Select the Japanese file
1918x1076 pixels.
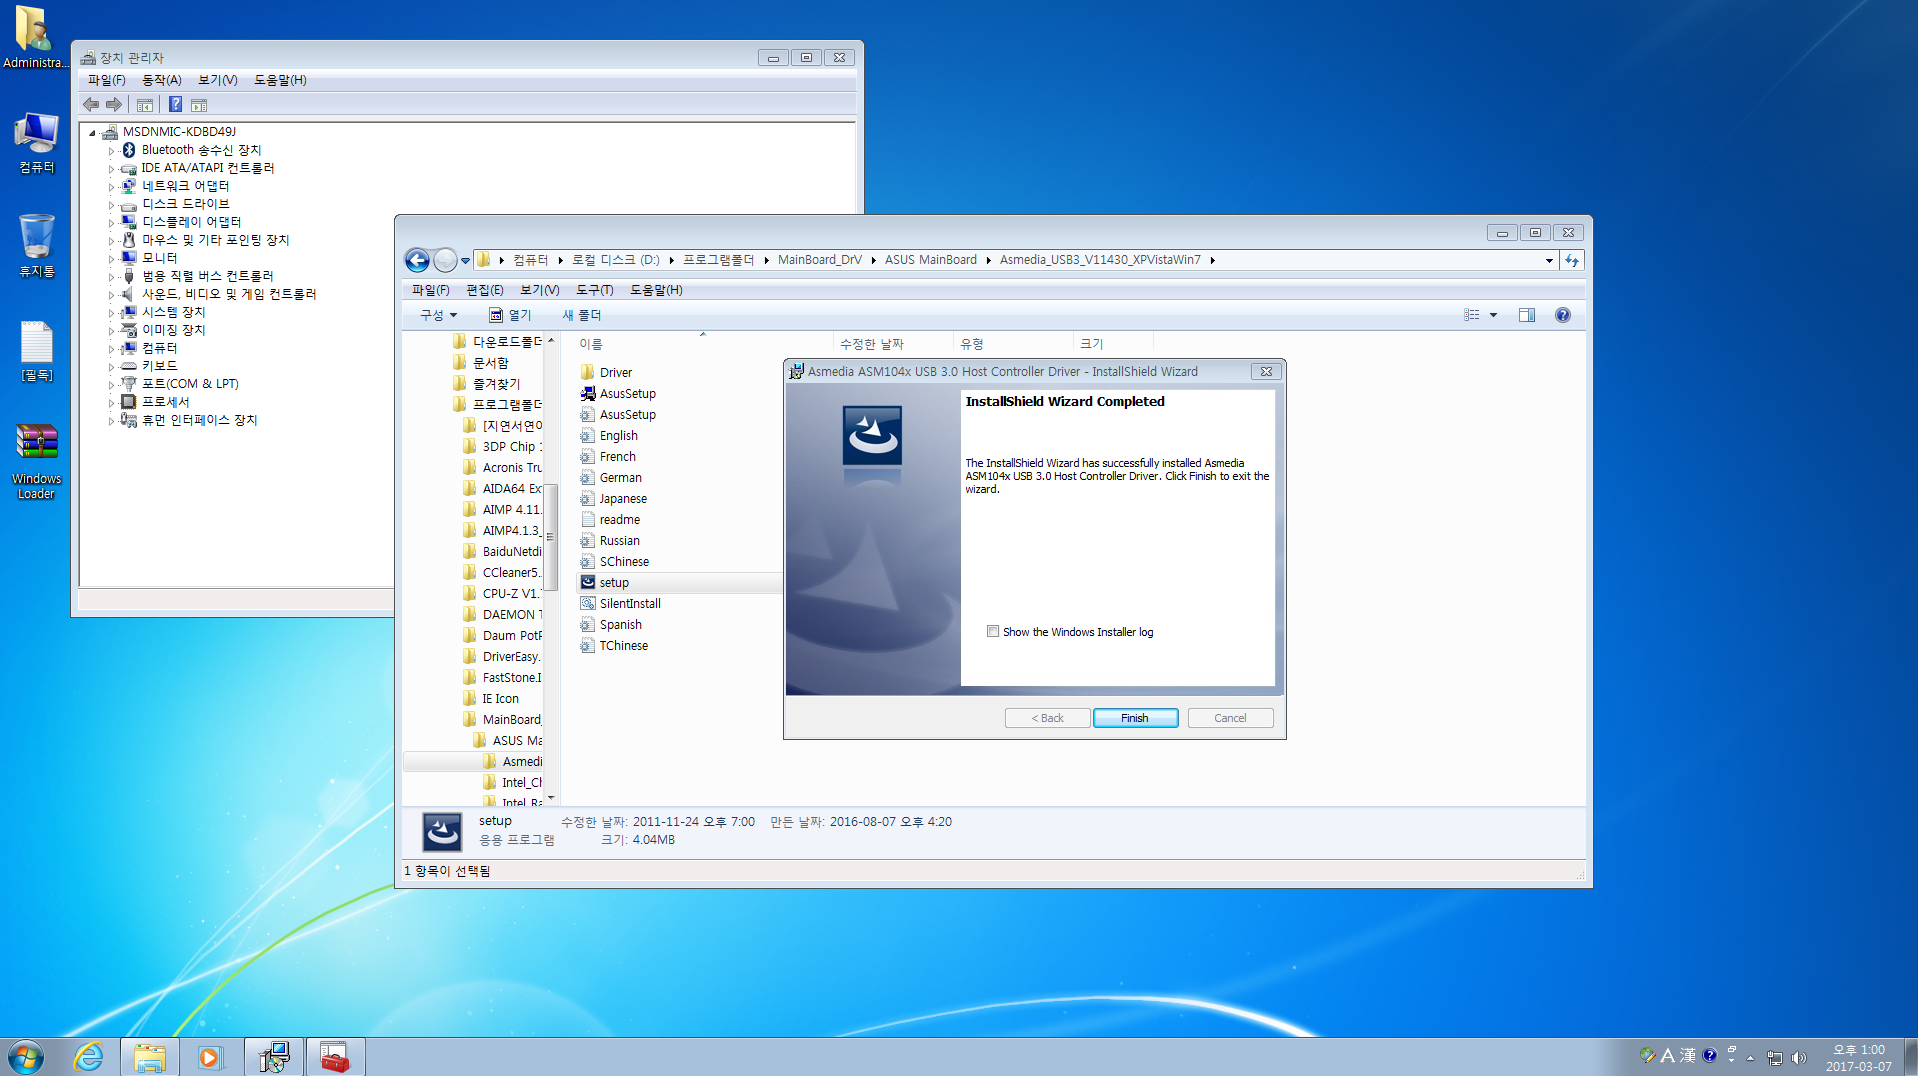623,498
